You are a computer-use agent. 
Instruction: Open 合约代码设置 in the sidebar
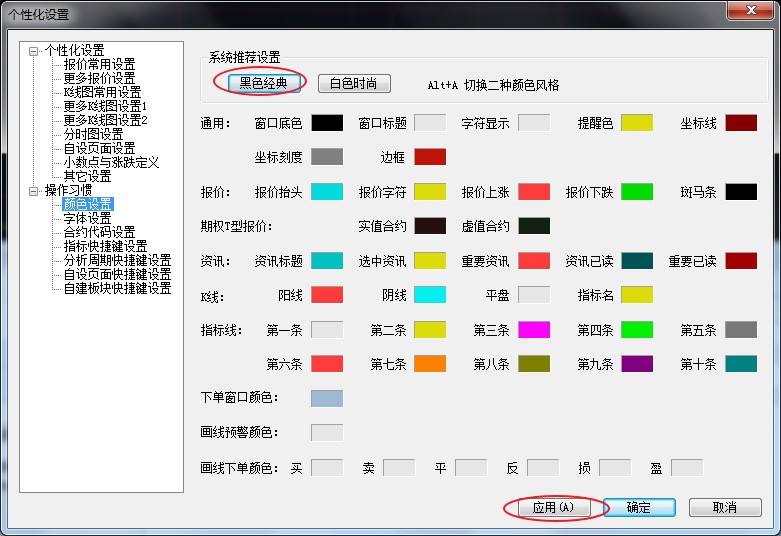click(99, 232)
